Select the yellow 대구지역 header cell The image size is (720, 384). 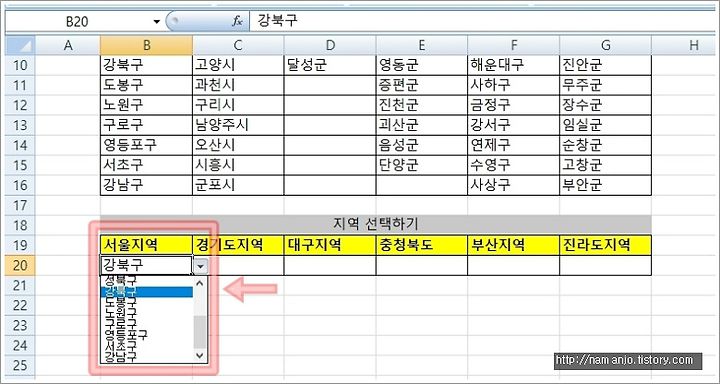[330, 245]
